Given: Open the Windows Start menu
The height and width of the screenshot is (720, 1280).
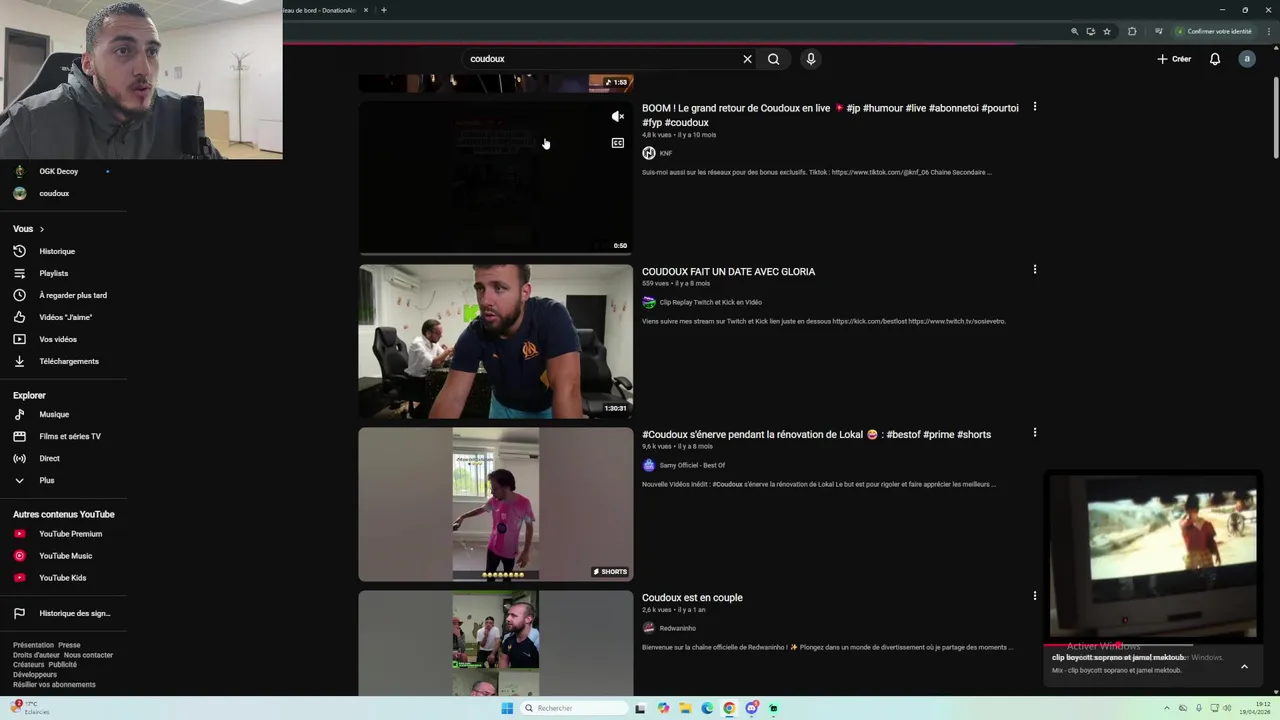Looking at the screenshot, I should point(507,708).
